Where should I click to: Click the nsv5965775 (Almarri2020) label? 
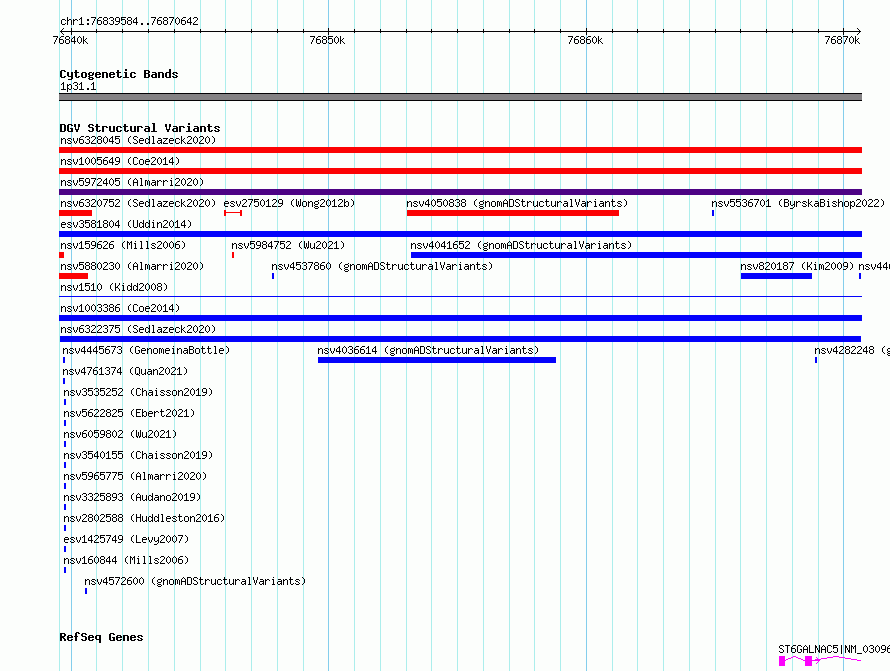(135, 476)
